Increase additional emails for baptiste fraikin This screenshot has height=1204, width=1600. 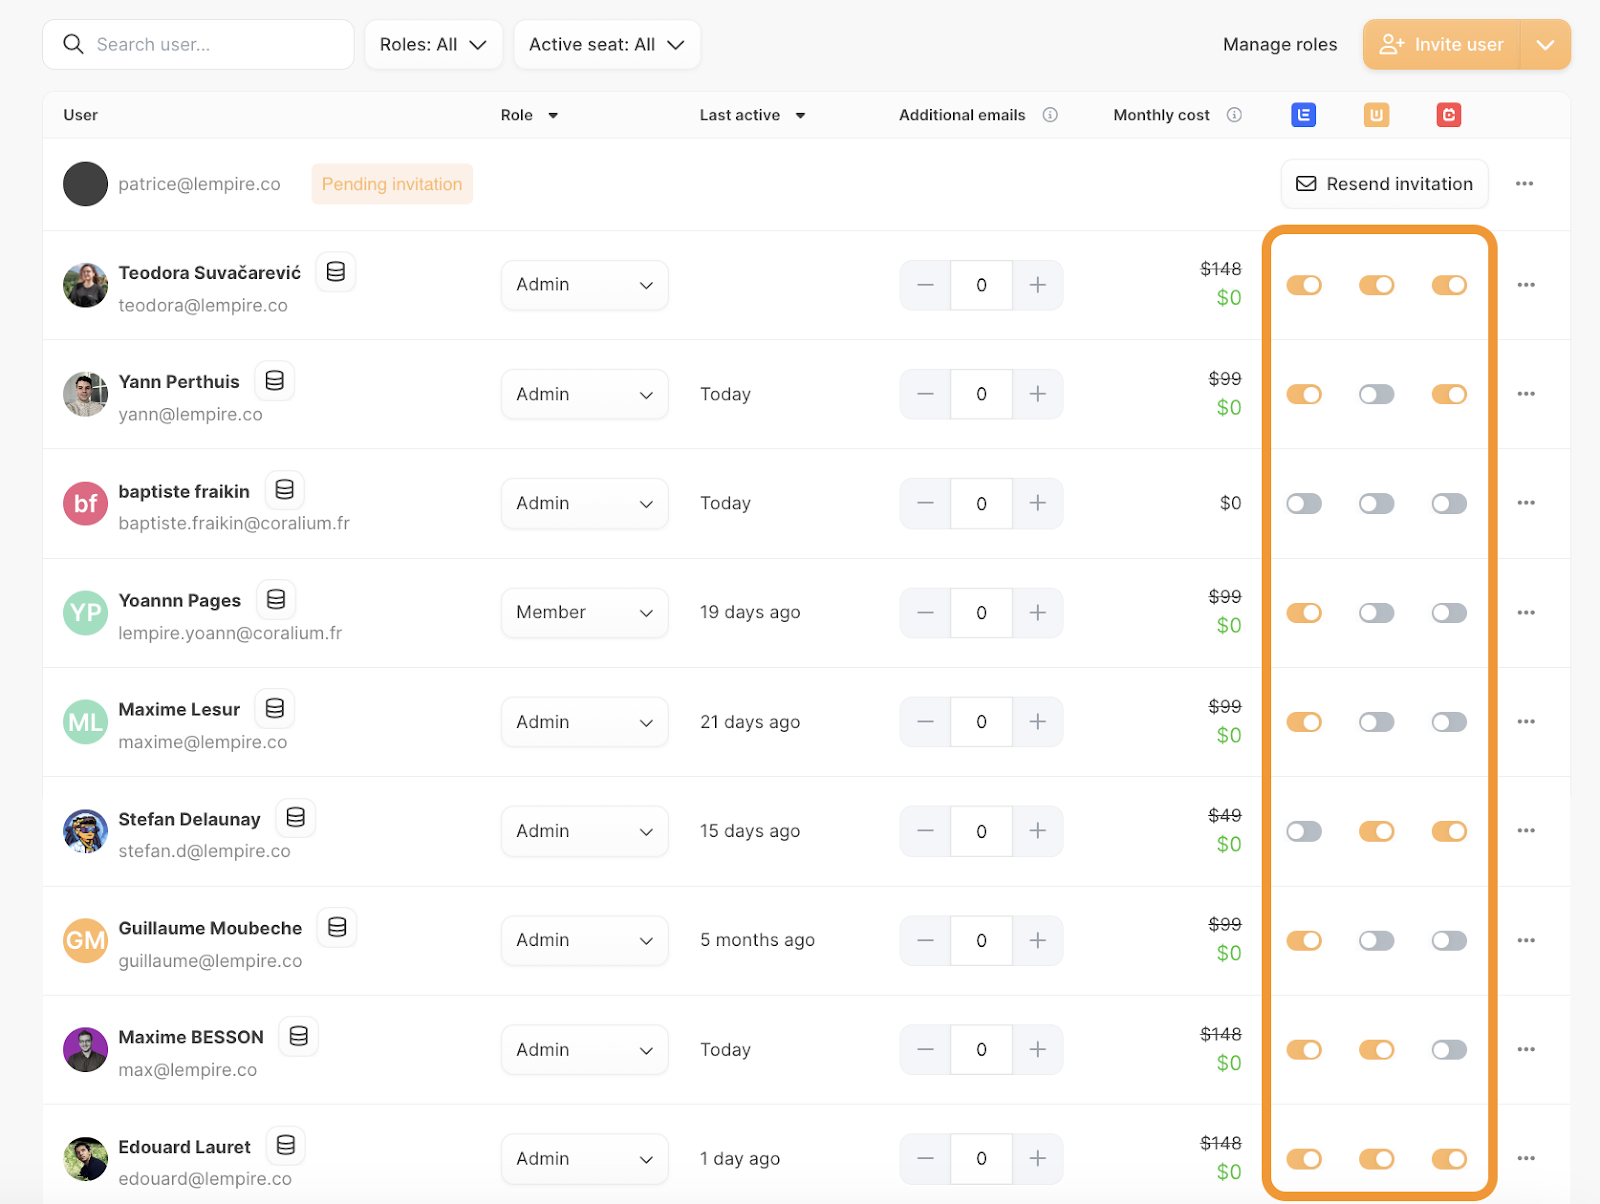(x=1038, y=503)
